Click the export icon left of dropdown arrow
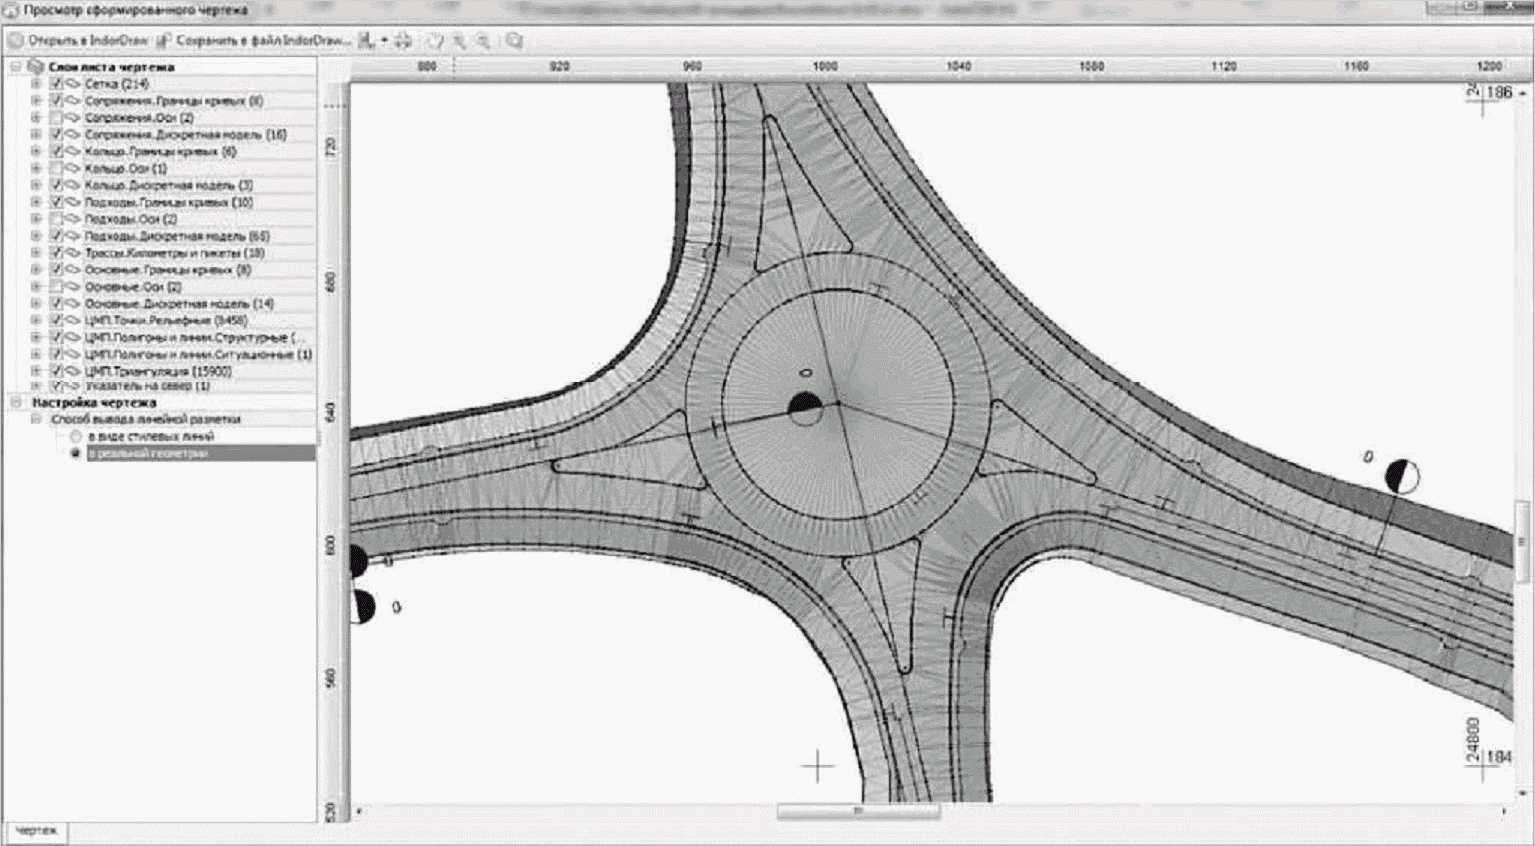Screen dimensions: 1535x846 pyautogui.click(x=366, y=41)
